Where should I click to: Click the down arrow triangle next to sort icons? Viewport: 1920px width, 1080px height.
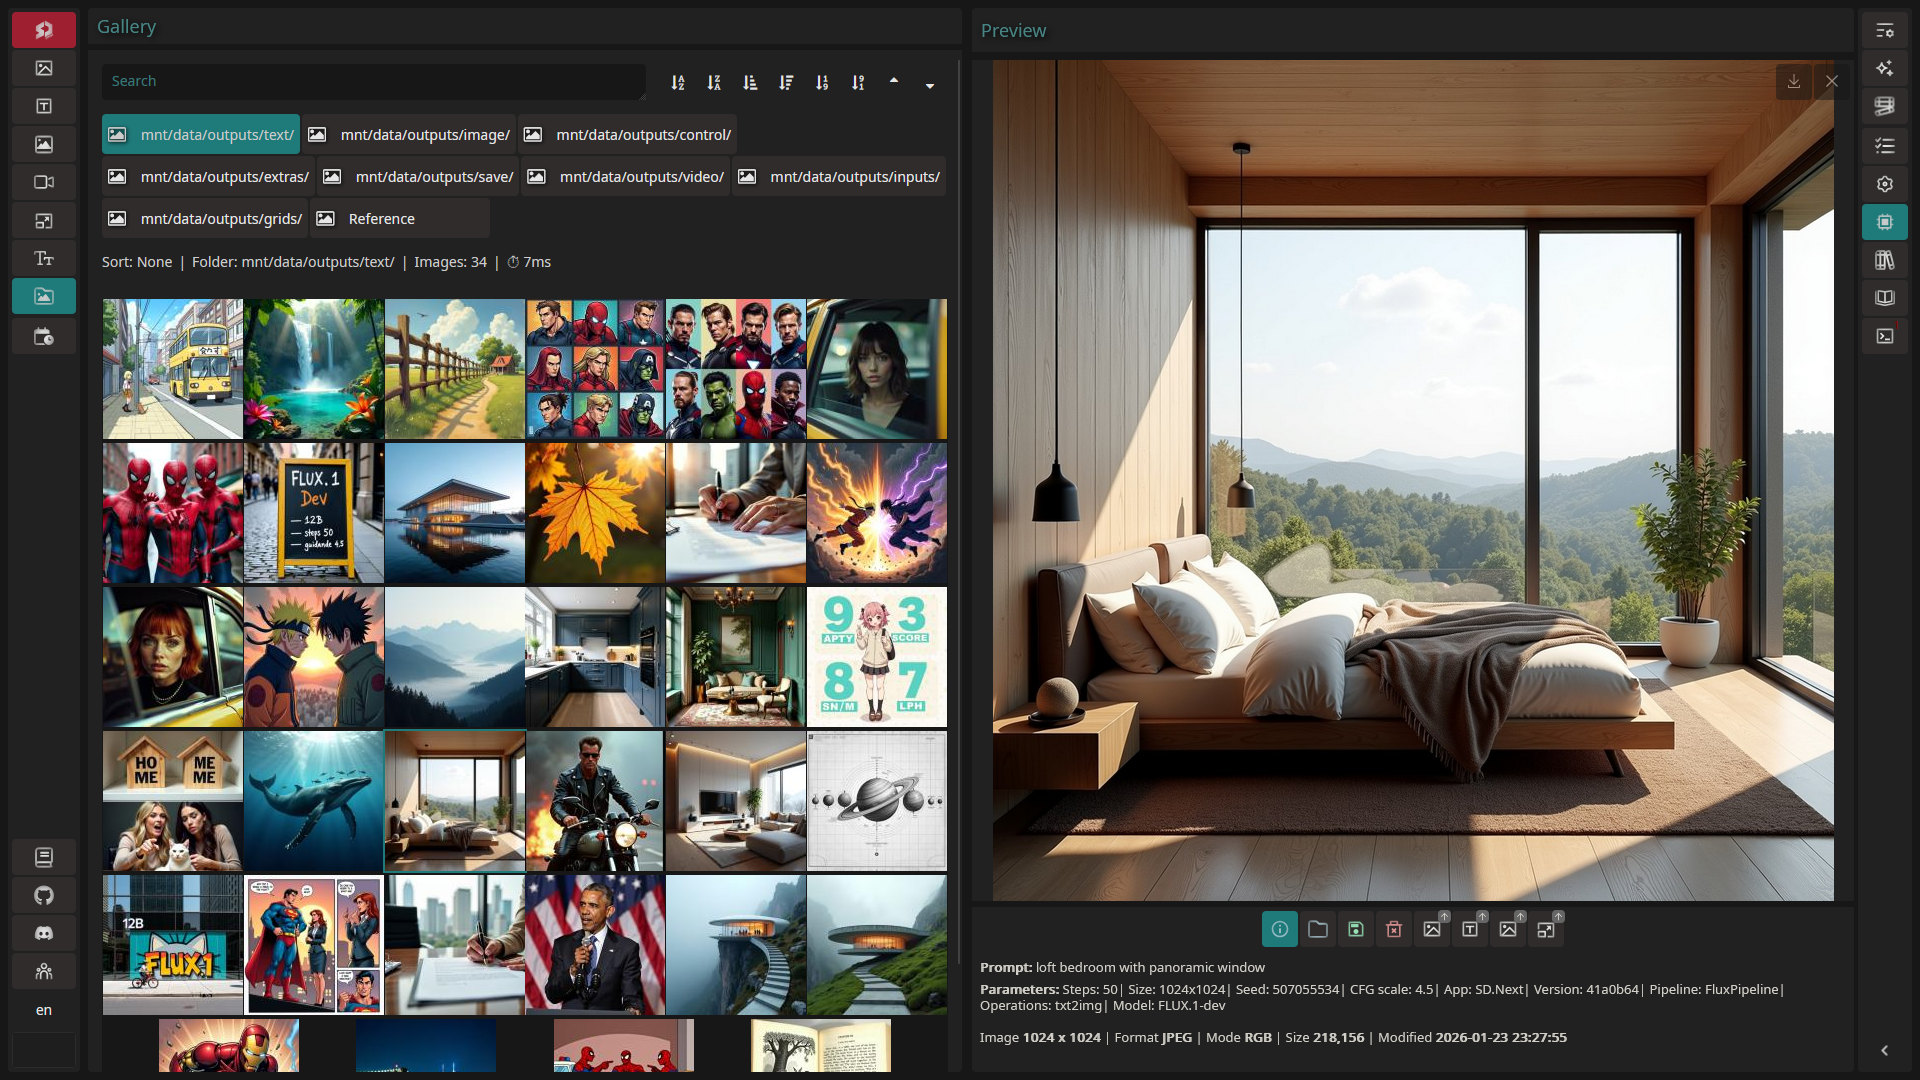[930, 86]
